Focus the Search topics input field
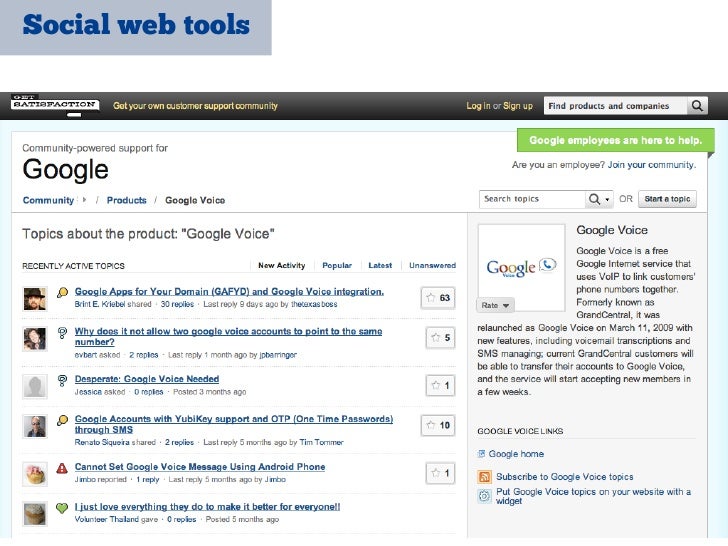 point(533,199)
